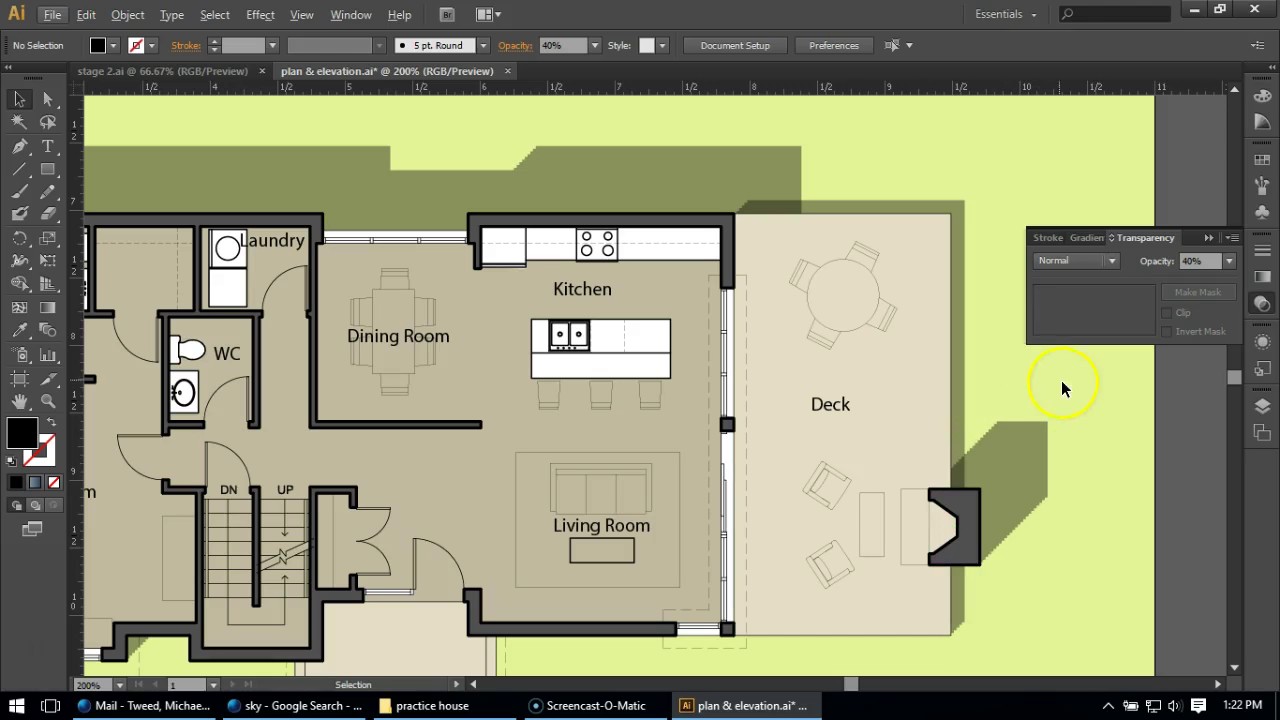1280x720 pixels.
Task: Select the Pen tool
Action: pos(19,146)
